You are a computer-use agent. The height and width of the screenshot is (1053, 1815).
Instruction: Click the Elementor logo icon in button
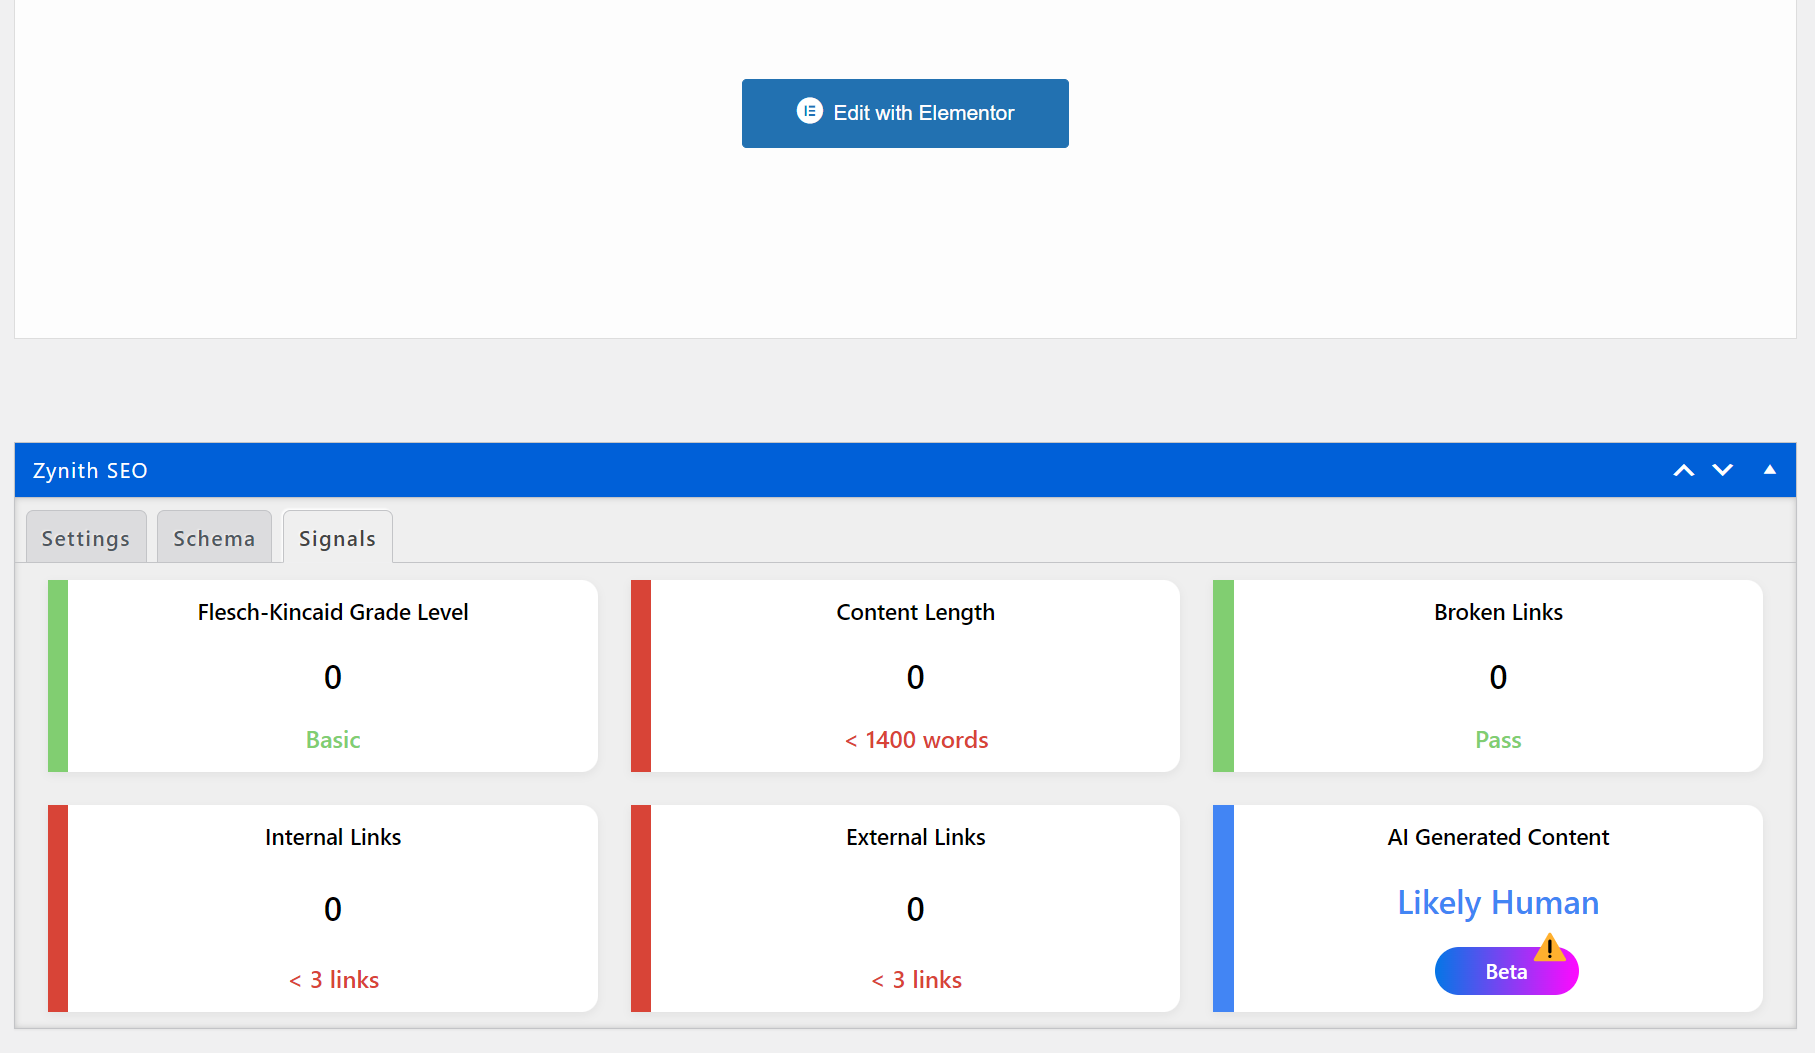(809, 111)
